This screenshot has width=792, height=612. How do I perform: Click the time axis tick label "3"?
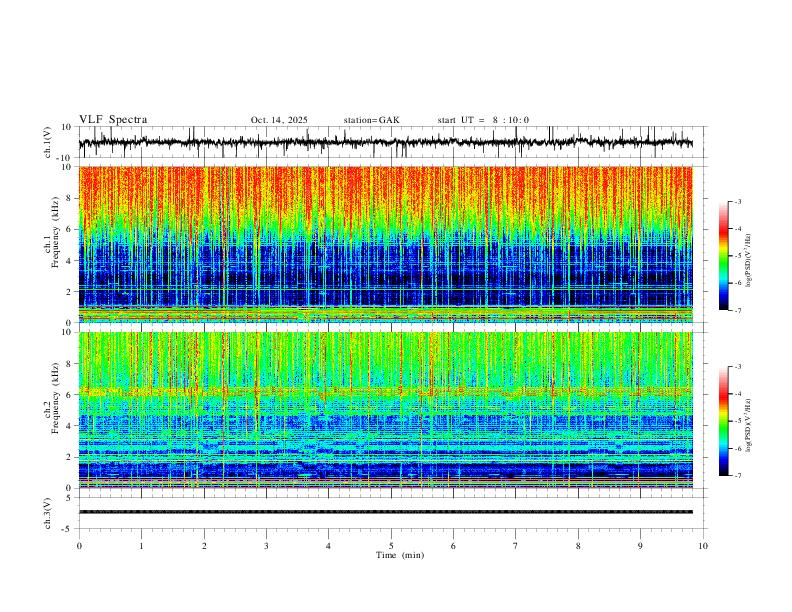[x=266, y=546]
